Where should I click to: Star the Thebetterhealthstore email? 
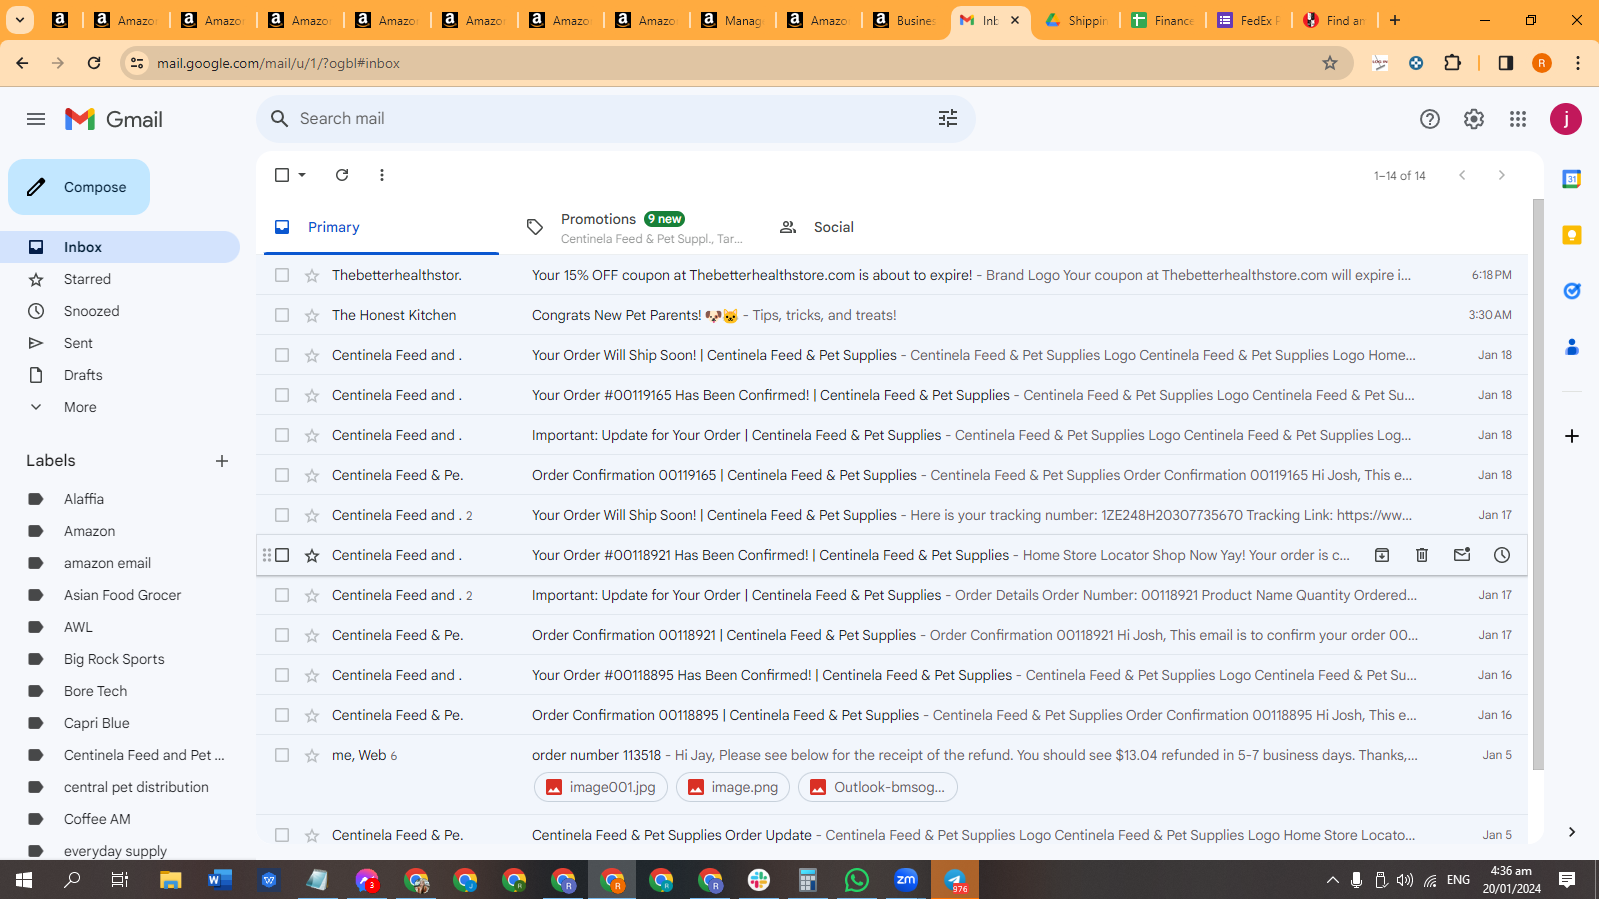312,275
